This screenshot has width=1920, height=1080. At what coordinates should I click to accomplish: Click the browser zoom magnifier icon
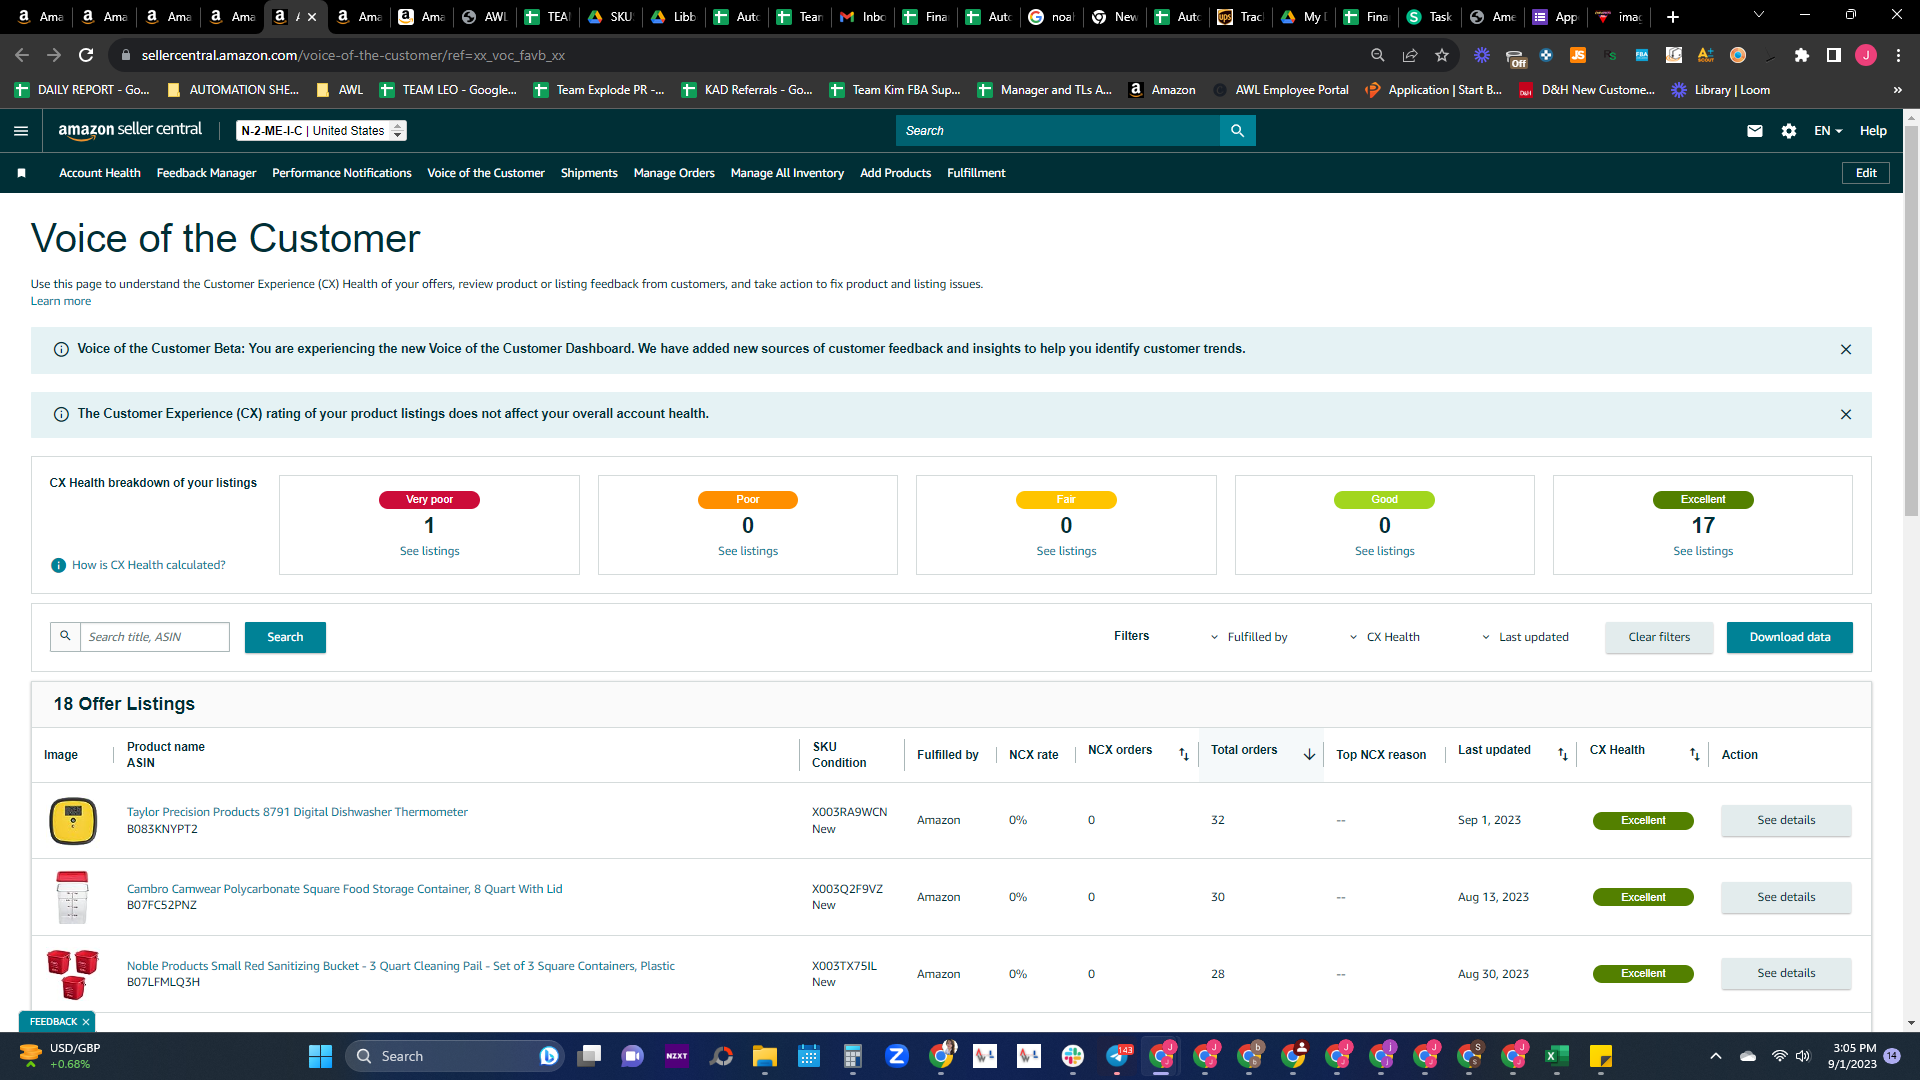point(1378,55)
